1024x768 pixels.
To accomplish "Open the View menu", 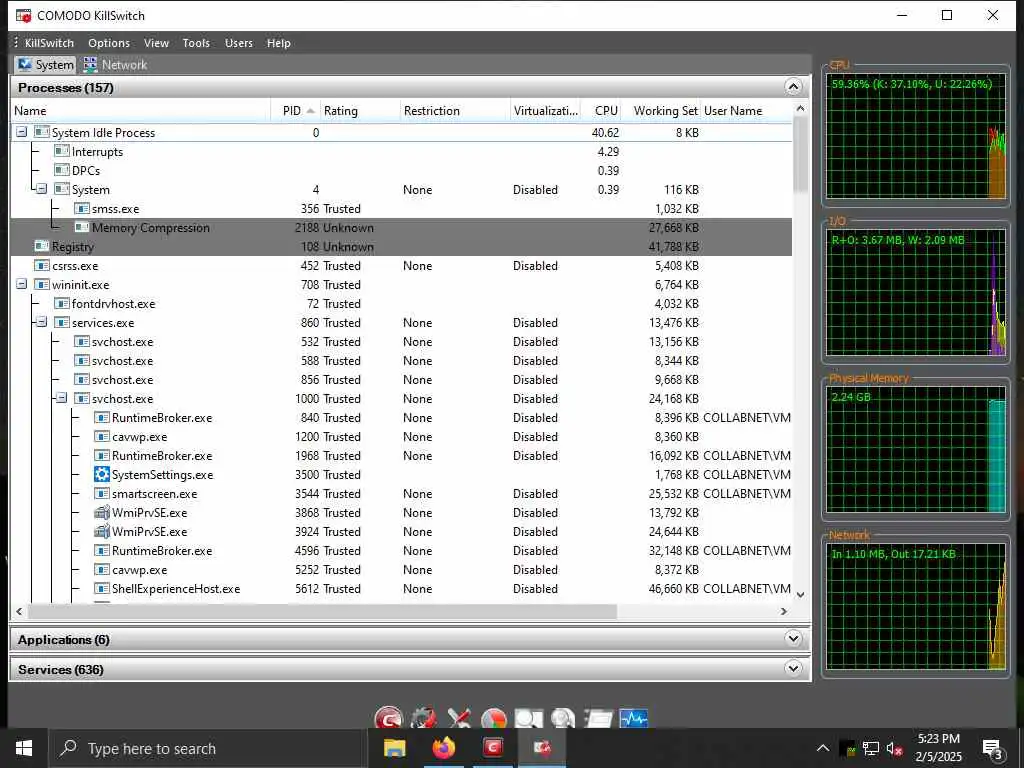I will [156, 43].
